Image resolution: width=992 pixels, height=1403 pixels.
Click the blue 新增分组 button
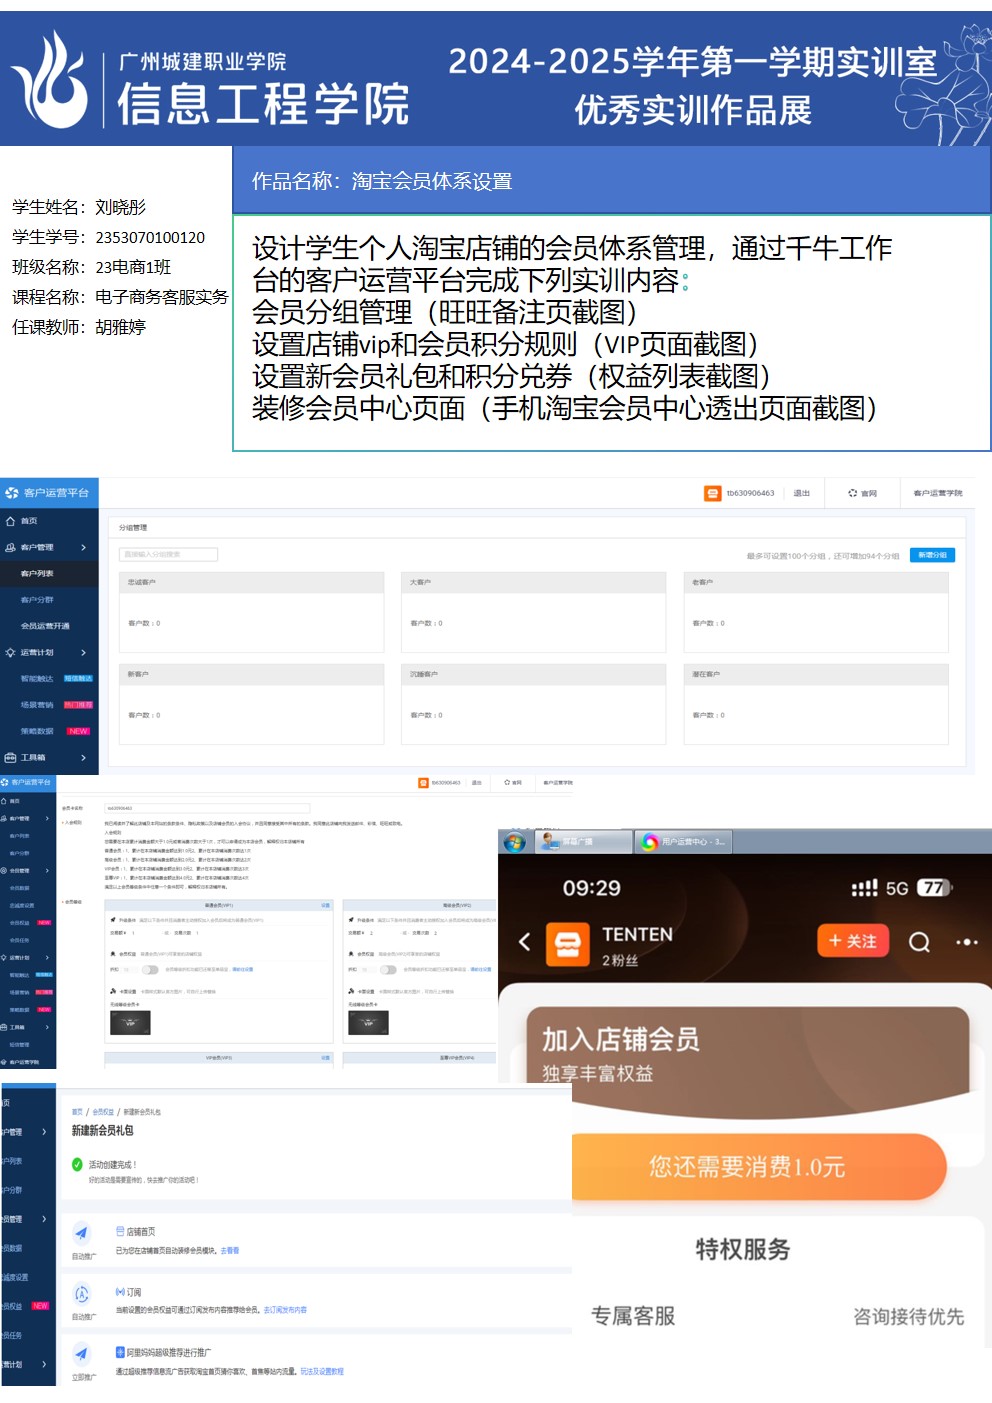(x=932, y=555)
